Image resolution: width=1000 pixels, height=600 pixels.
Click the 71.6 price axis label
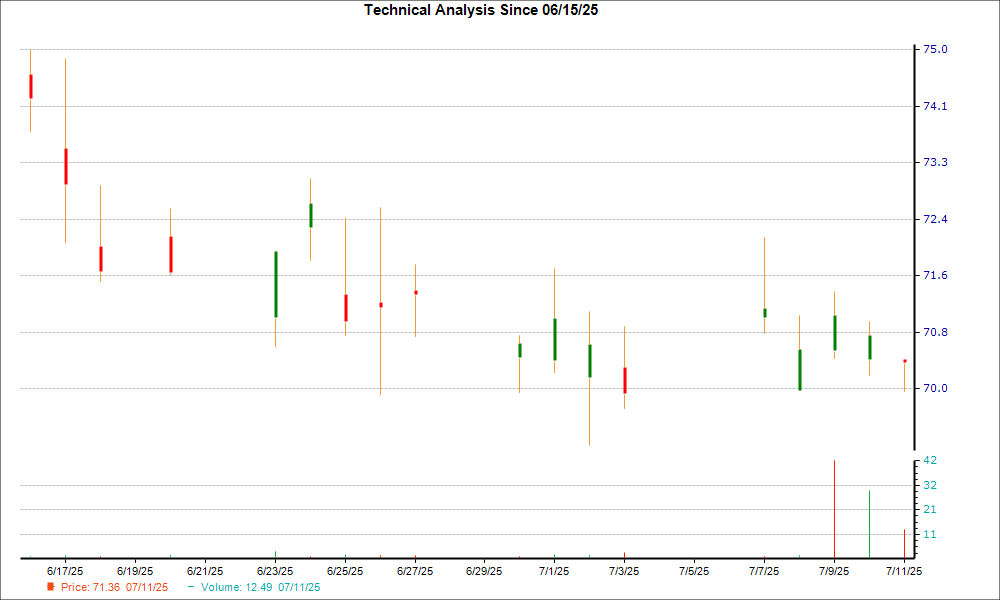935,275
